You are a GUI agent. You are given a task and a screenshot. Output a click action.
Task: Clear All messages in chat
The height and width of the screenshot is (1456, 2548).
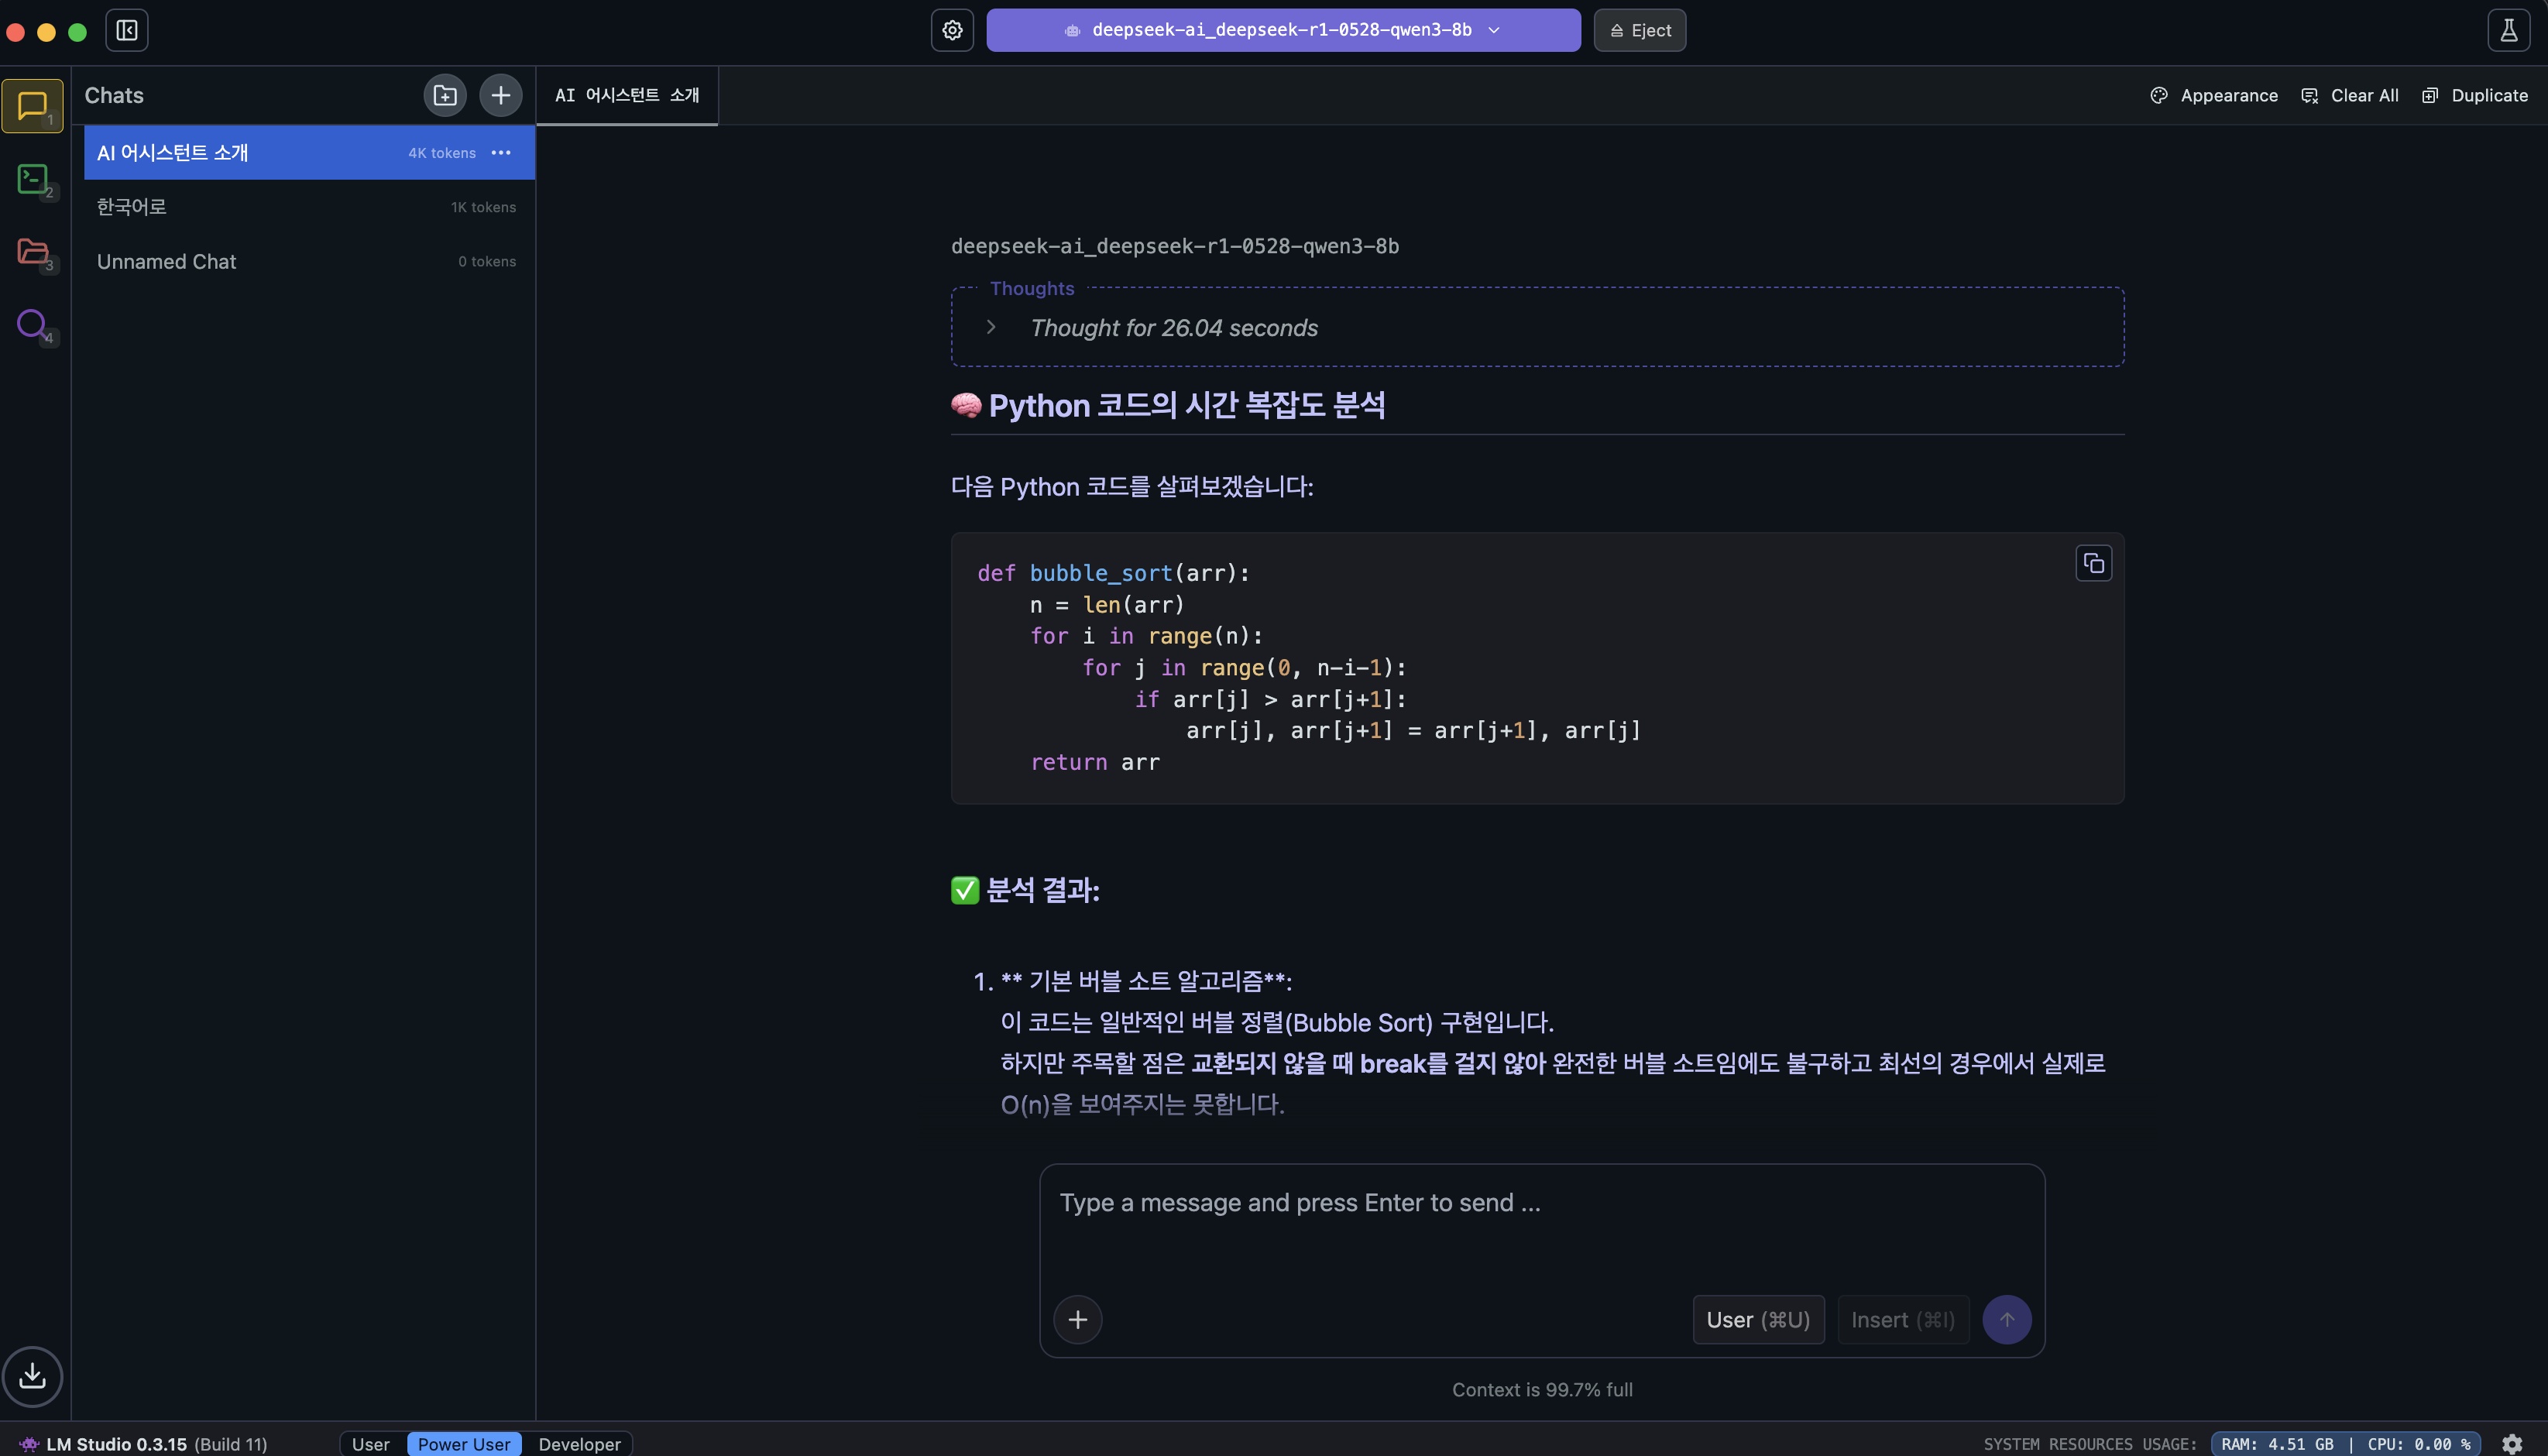click(2350, 95)
